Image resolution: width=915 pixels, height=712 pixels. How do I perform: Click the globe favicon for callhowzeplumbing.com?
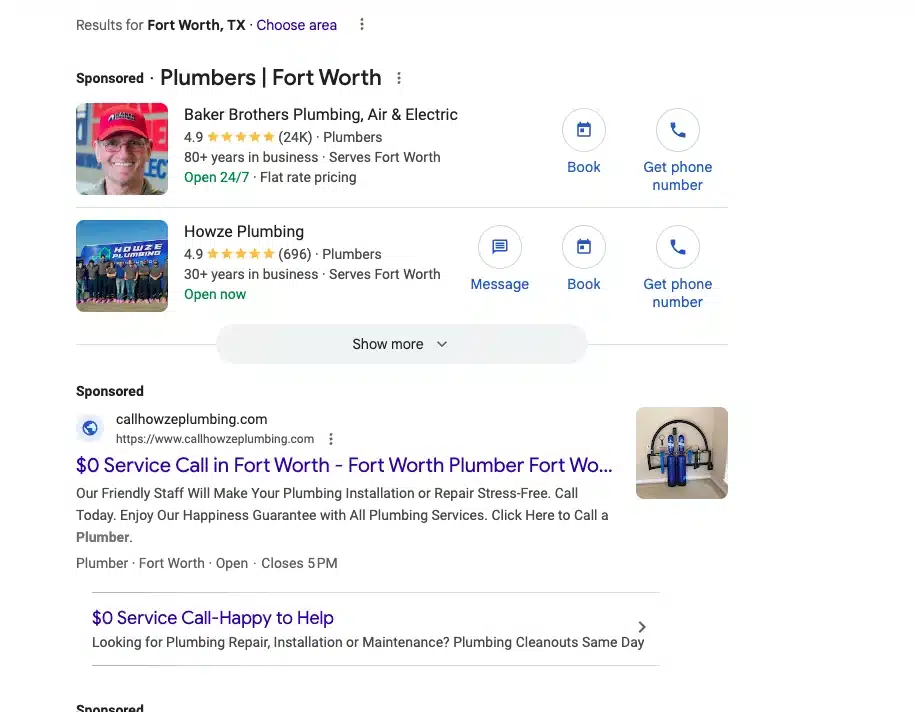(90, 428)
